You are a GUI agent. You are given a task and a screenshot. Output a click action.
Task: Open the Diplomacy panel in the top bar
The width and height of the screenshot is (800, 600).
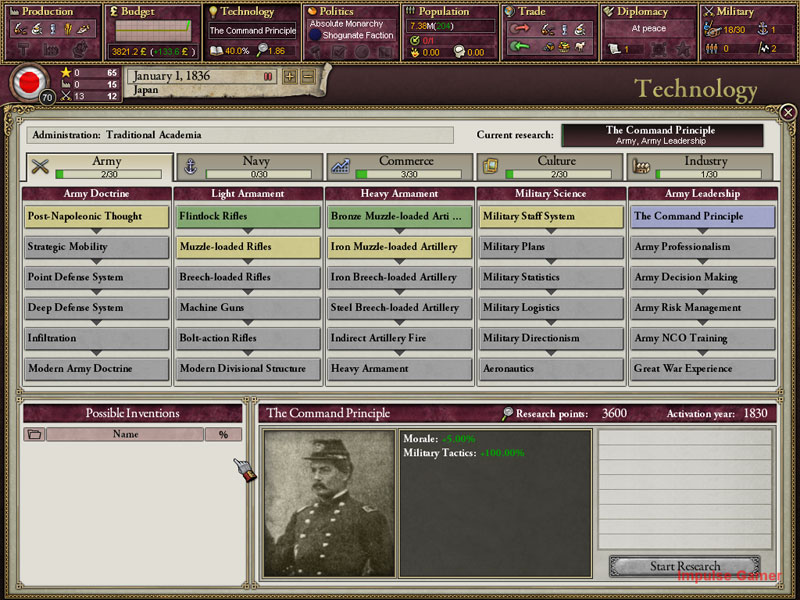click(648, 32)
